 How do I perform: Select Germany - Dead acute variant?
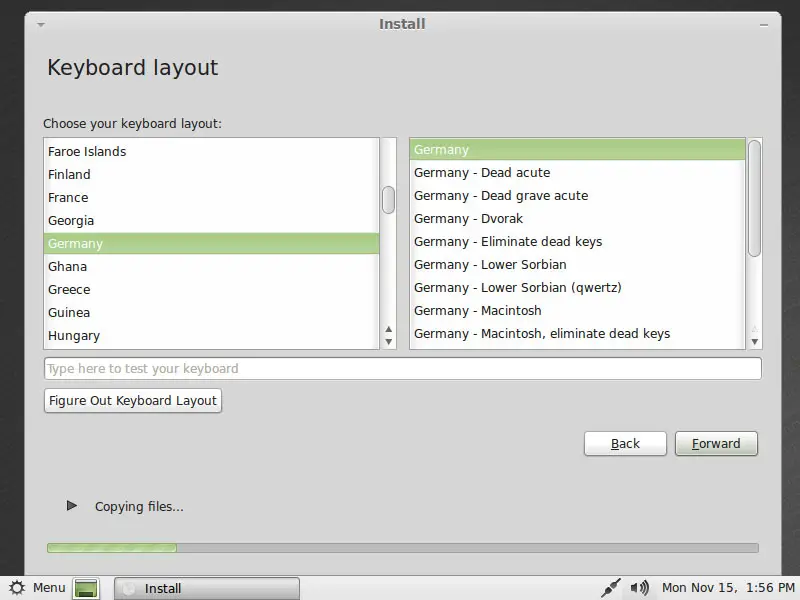(578, 172)
